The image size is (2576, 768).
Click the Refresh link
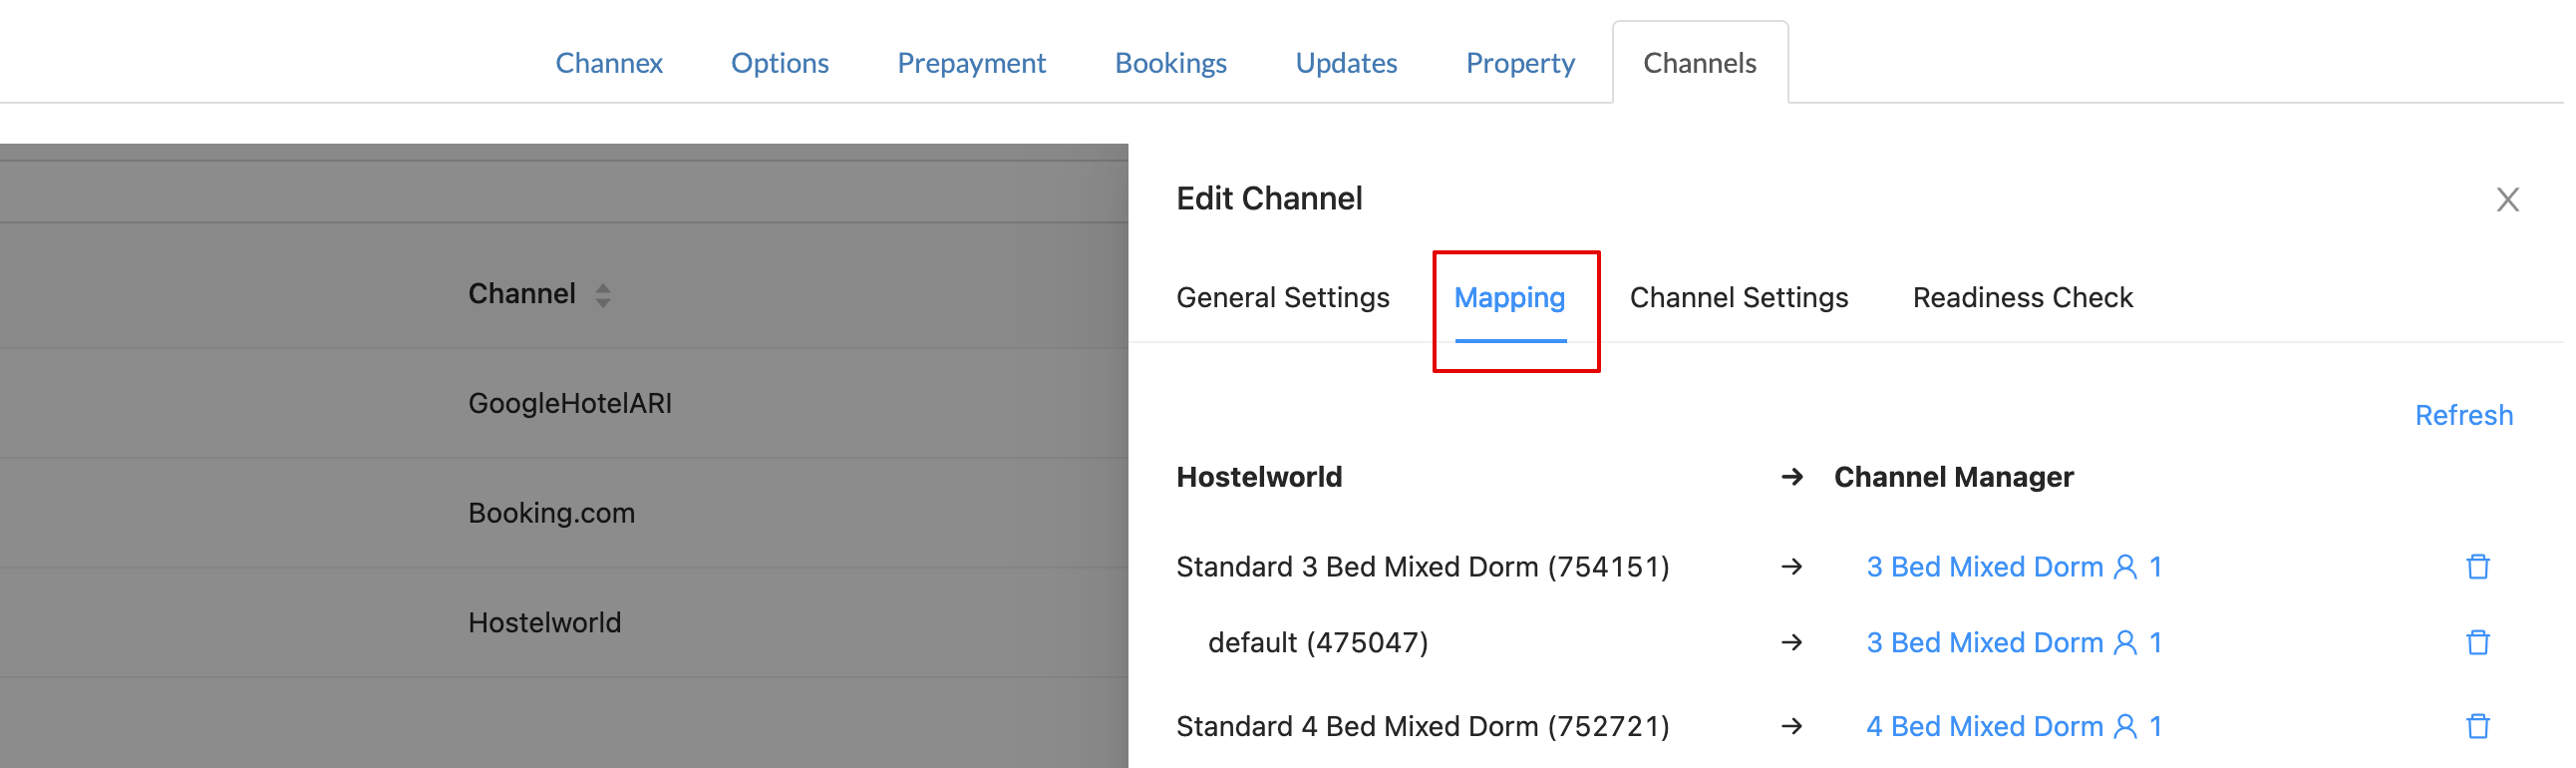2464,416
